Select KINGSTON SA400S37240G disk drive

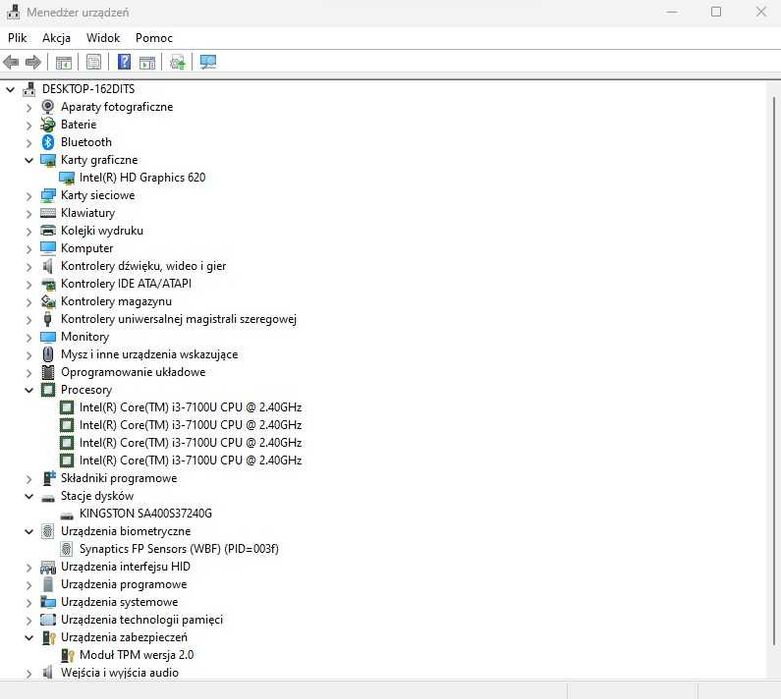tap(145, 513)
